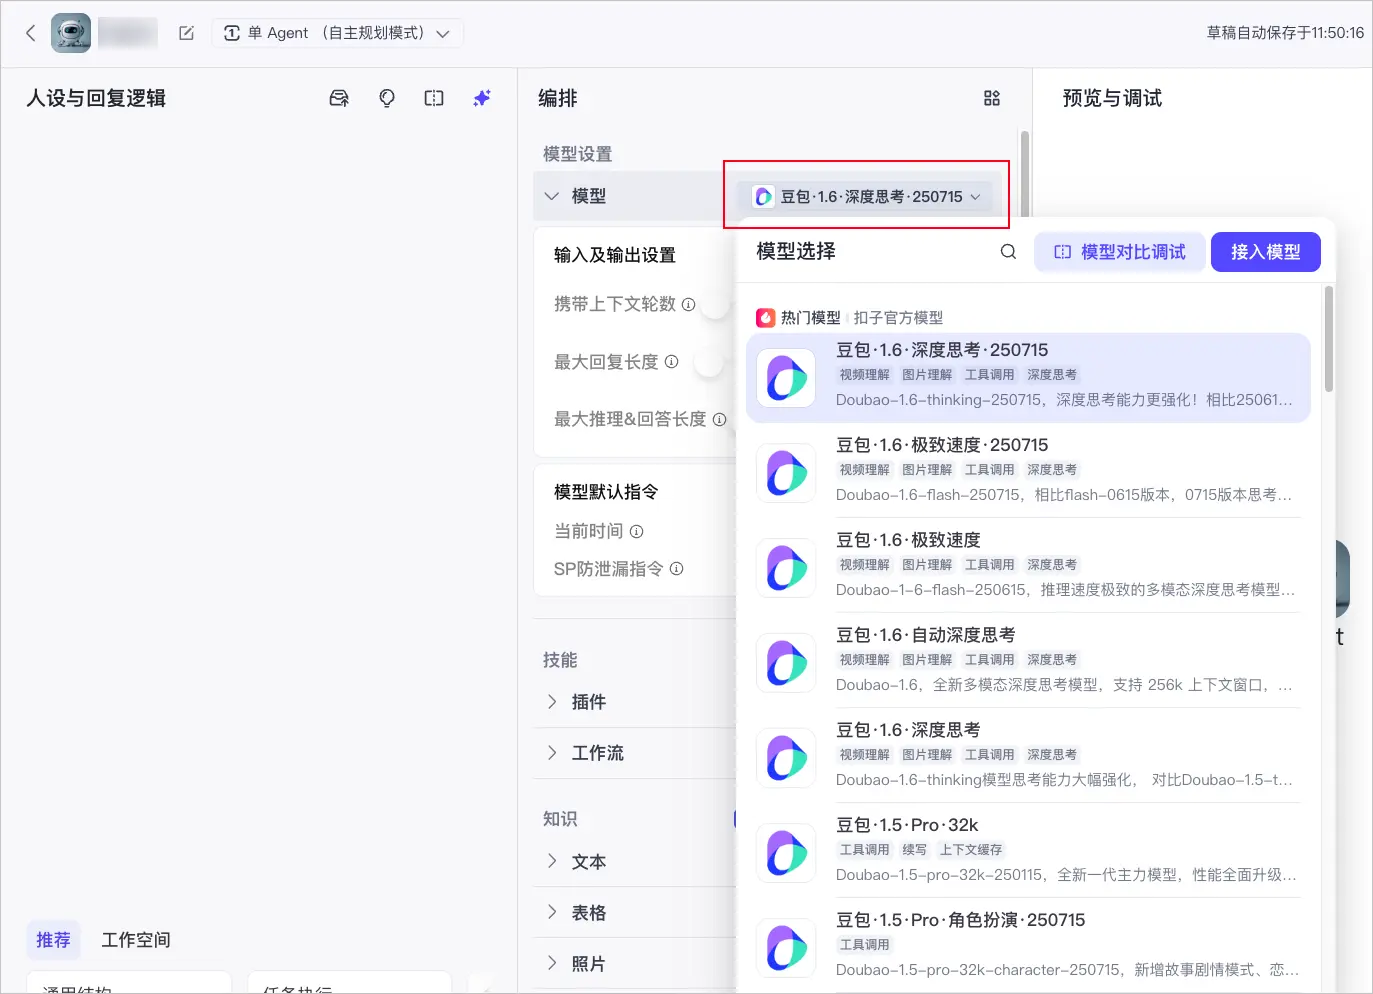This screenshot has height=994, width=1373.
Task: Click the Doubao-1.5-pro-32k-250115 description text
Action: coord(1066,875)
